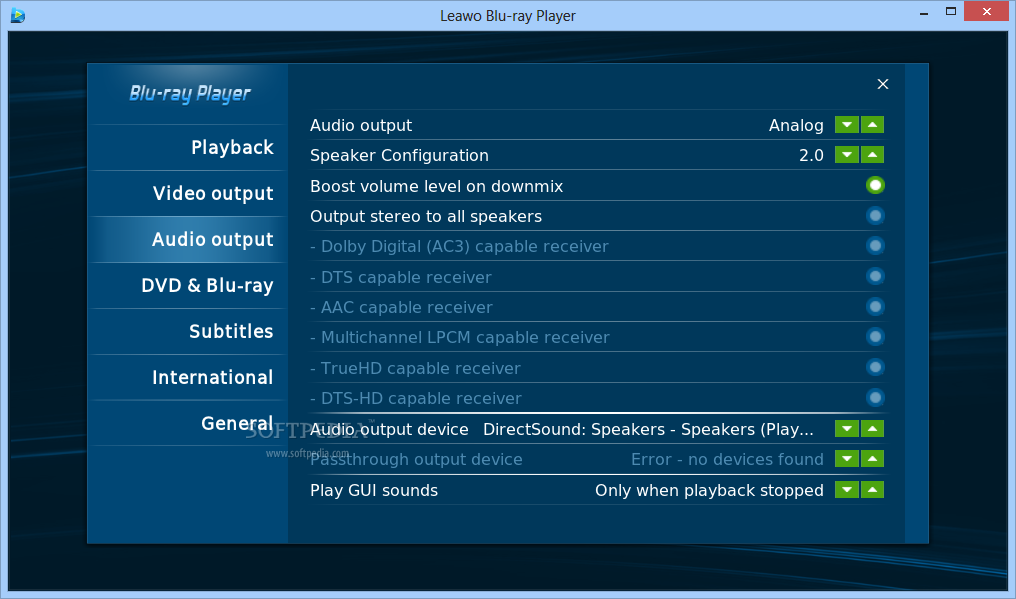Open the Video output settings section
This screenshot has width=1016, height=599.
(x=189, y=193)
